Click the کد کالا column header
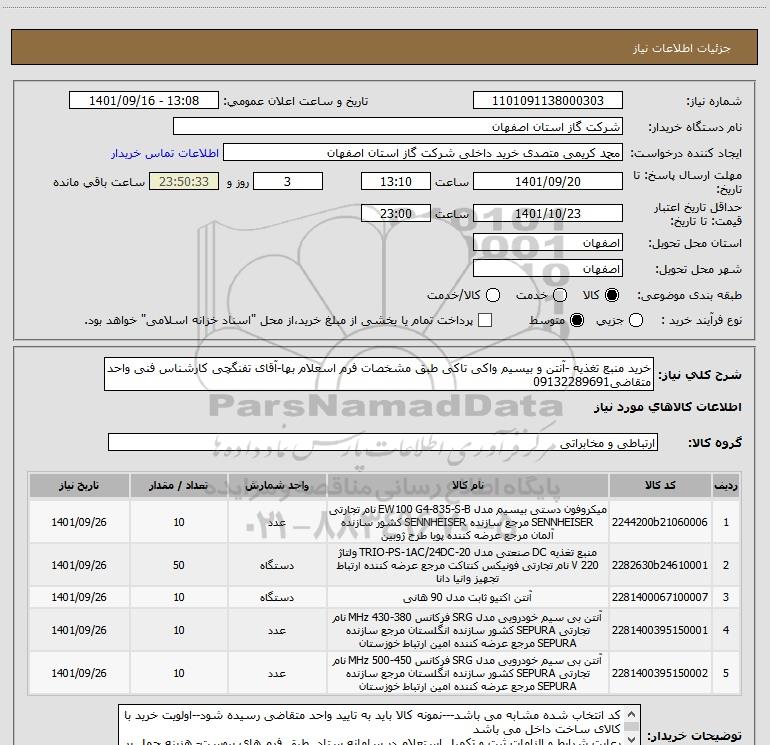This screenshot has height=745, width=770. [x=660, y=486]
